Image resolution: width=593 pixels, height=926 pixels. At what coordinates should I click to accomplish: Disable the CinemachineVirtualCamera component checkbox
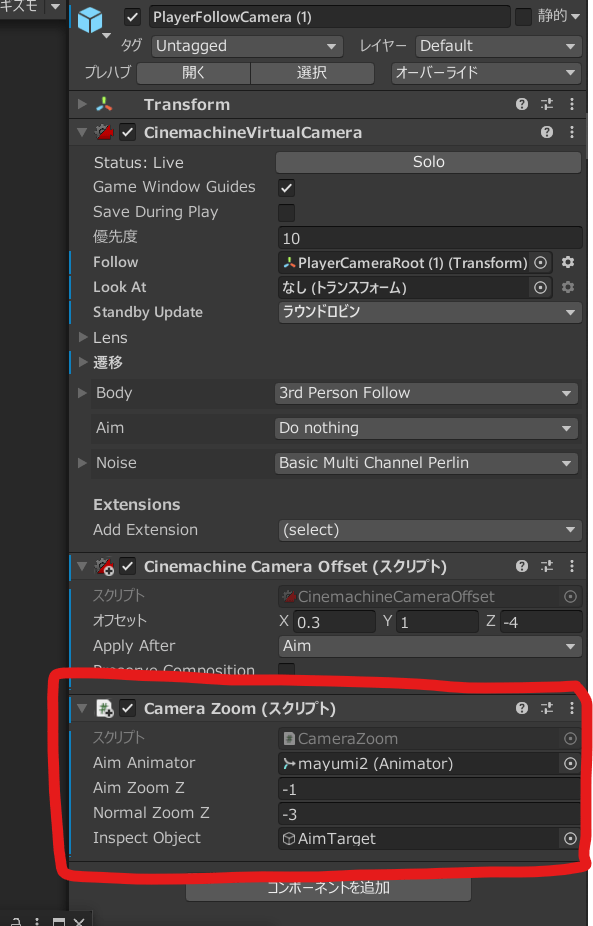coord(128,133)
